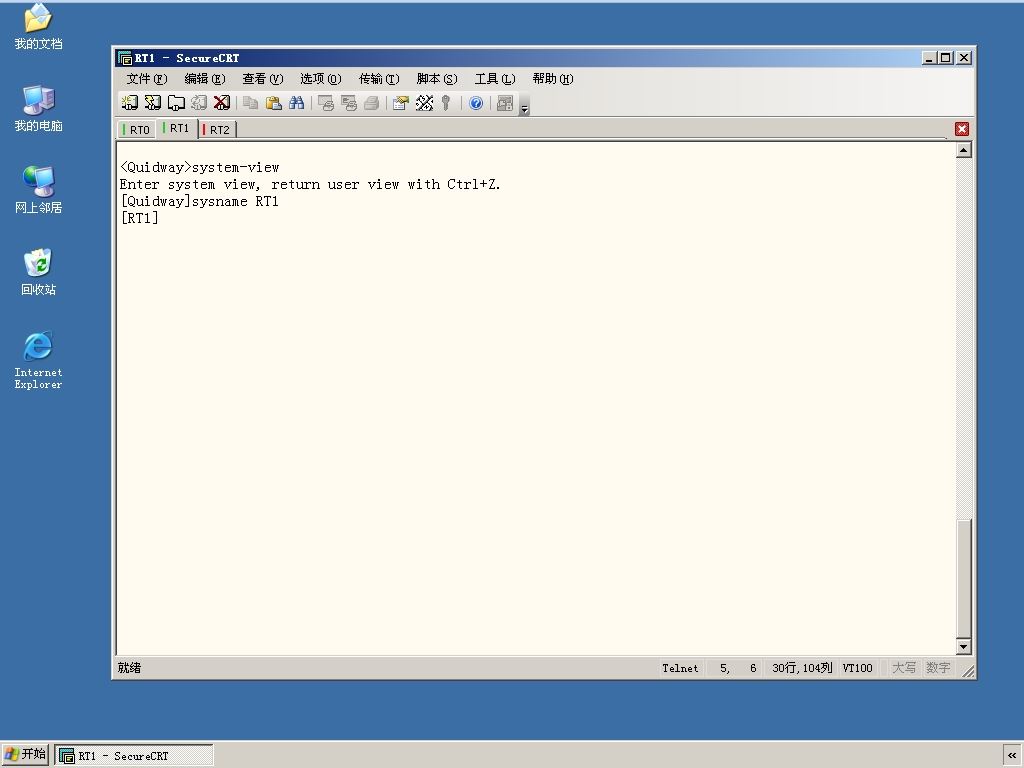Click the window resize grip corner
Viewport: 1024px width, 768px height.
click(967, 671)
